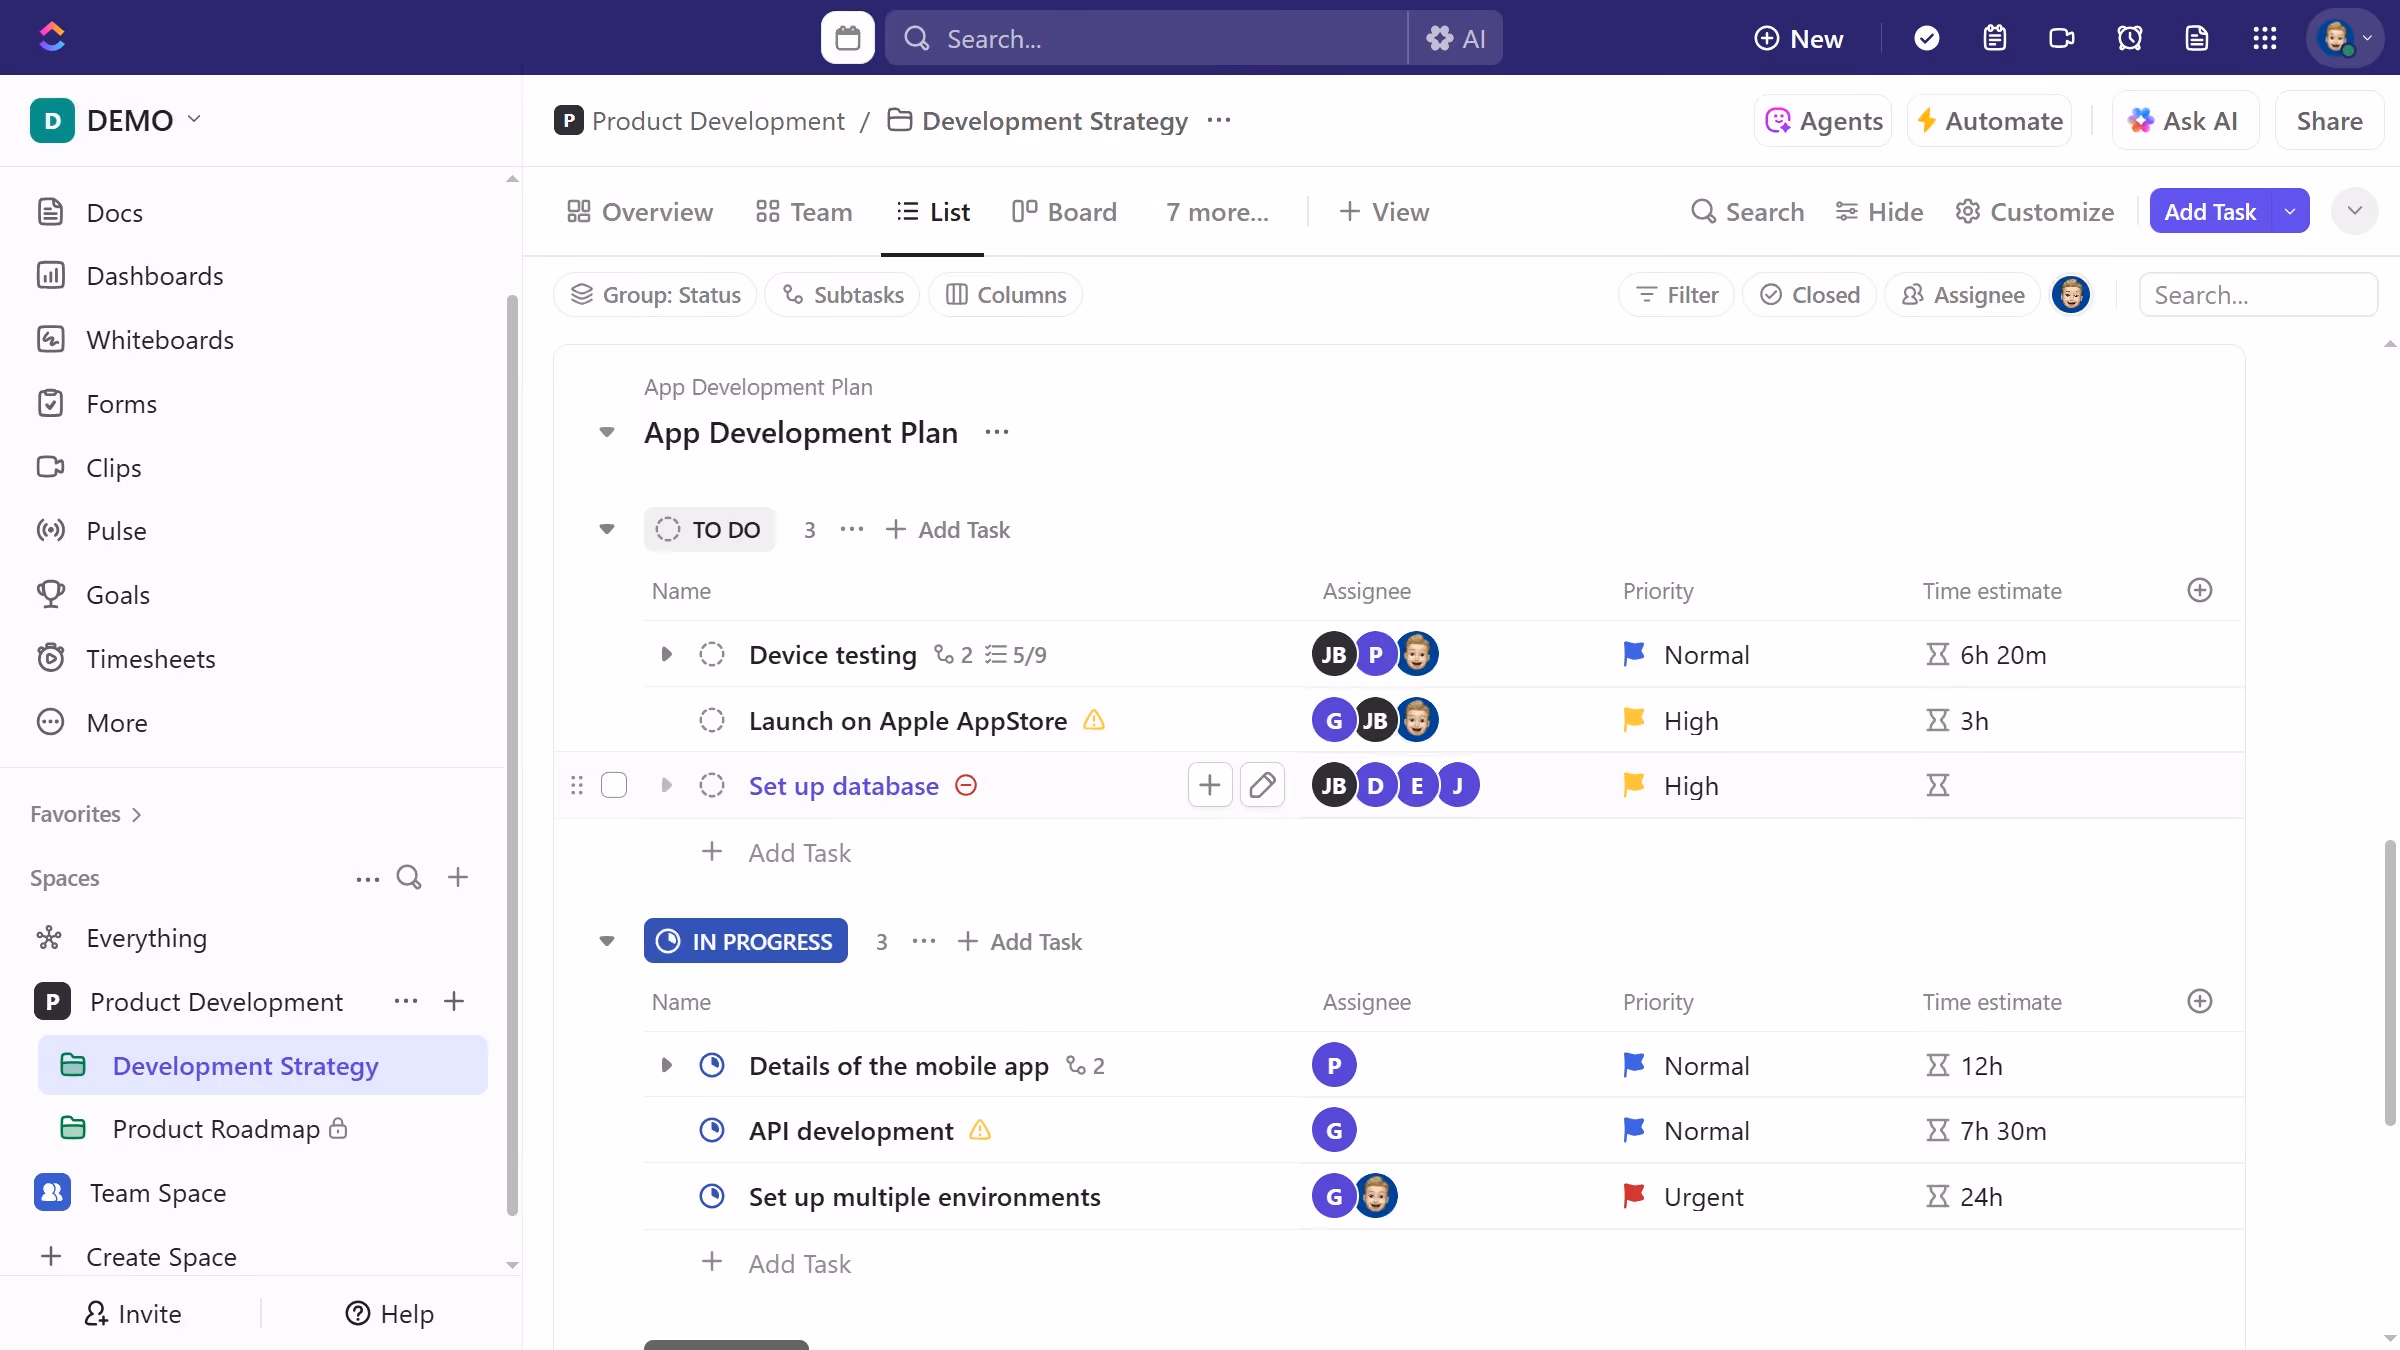Open the docs page icon in top bar
Image resolution: width=2400 pixels, height=1350 pixels.
pyautogui.click(x=2197, y=38)
